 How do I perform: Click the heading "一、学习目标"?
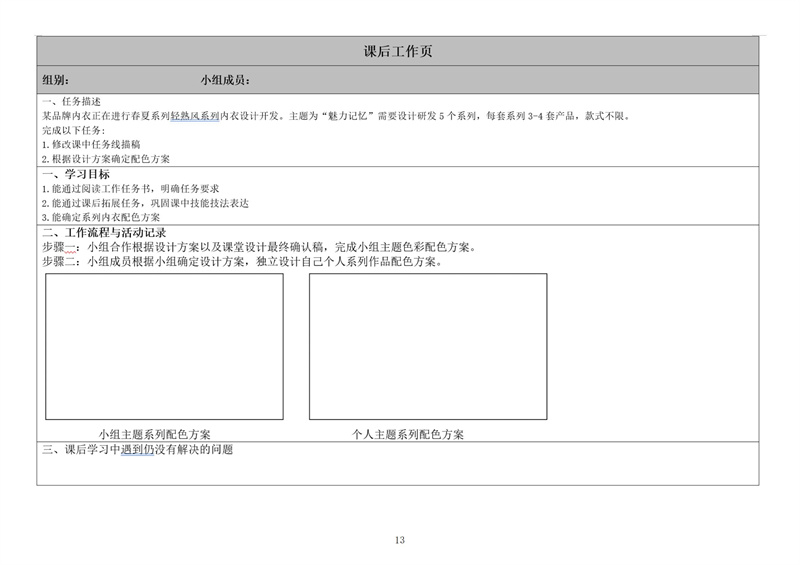pyautogui.click(x=76, y=174)
